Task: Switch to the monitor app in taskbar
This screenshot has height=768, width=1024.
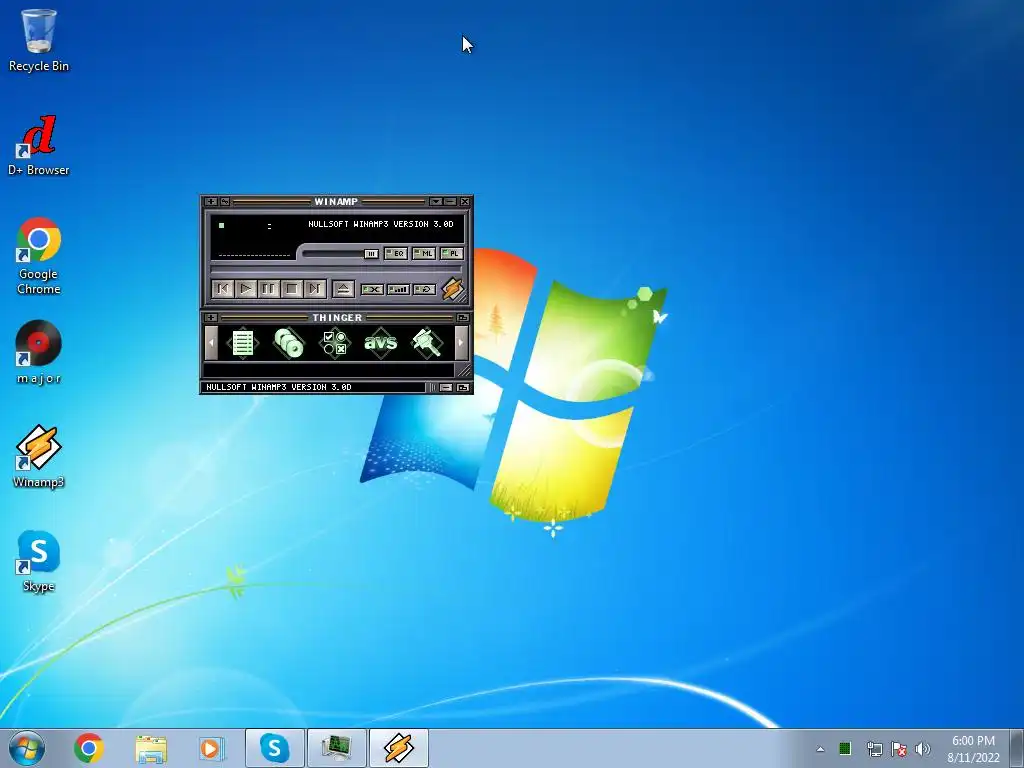Action: click(x=336, y=748)
